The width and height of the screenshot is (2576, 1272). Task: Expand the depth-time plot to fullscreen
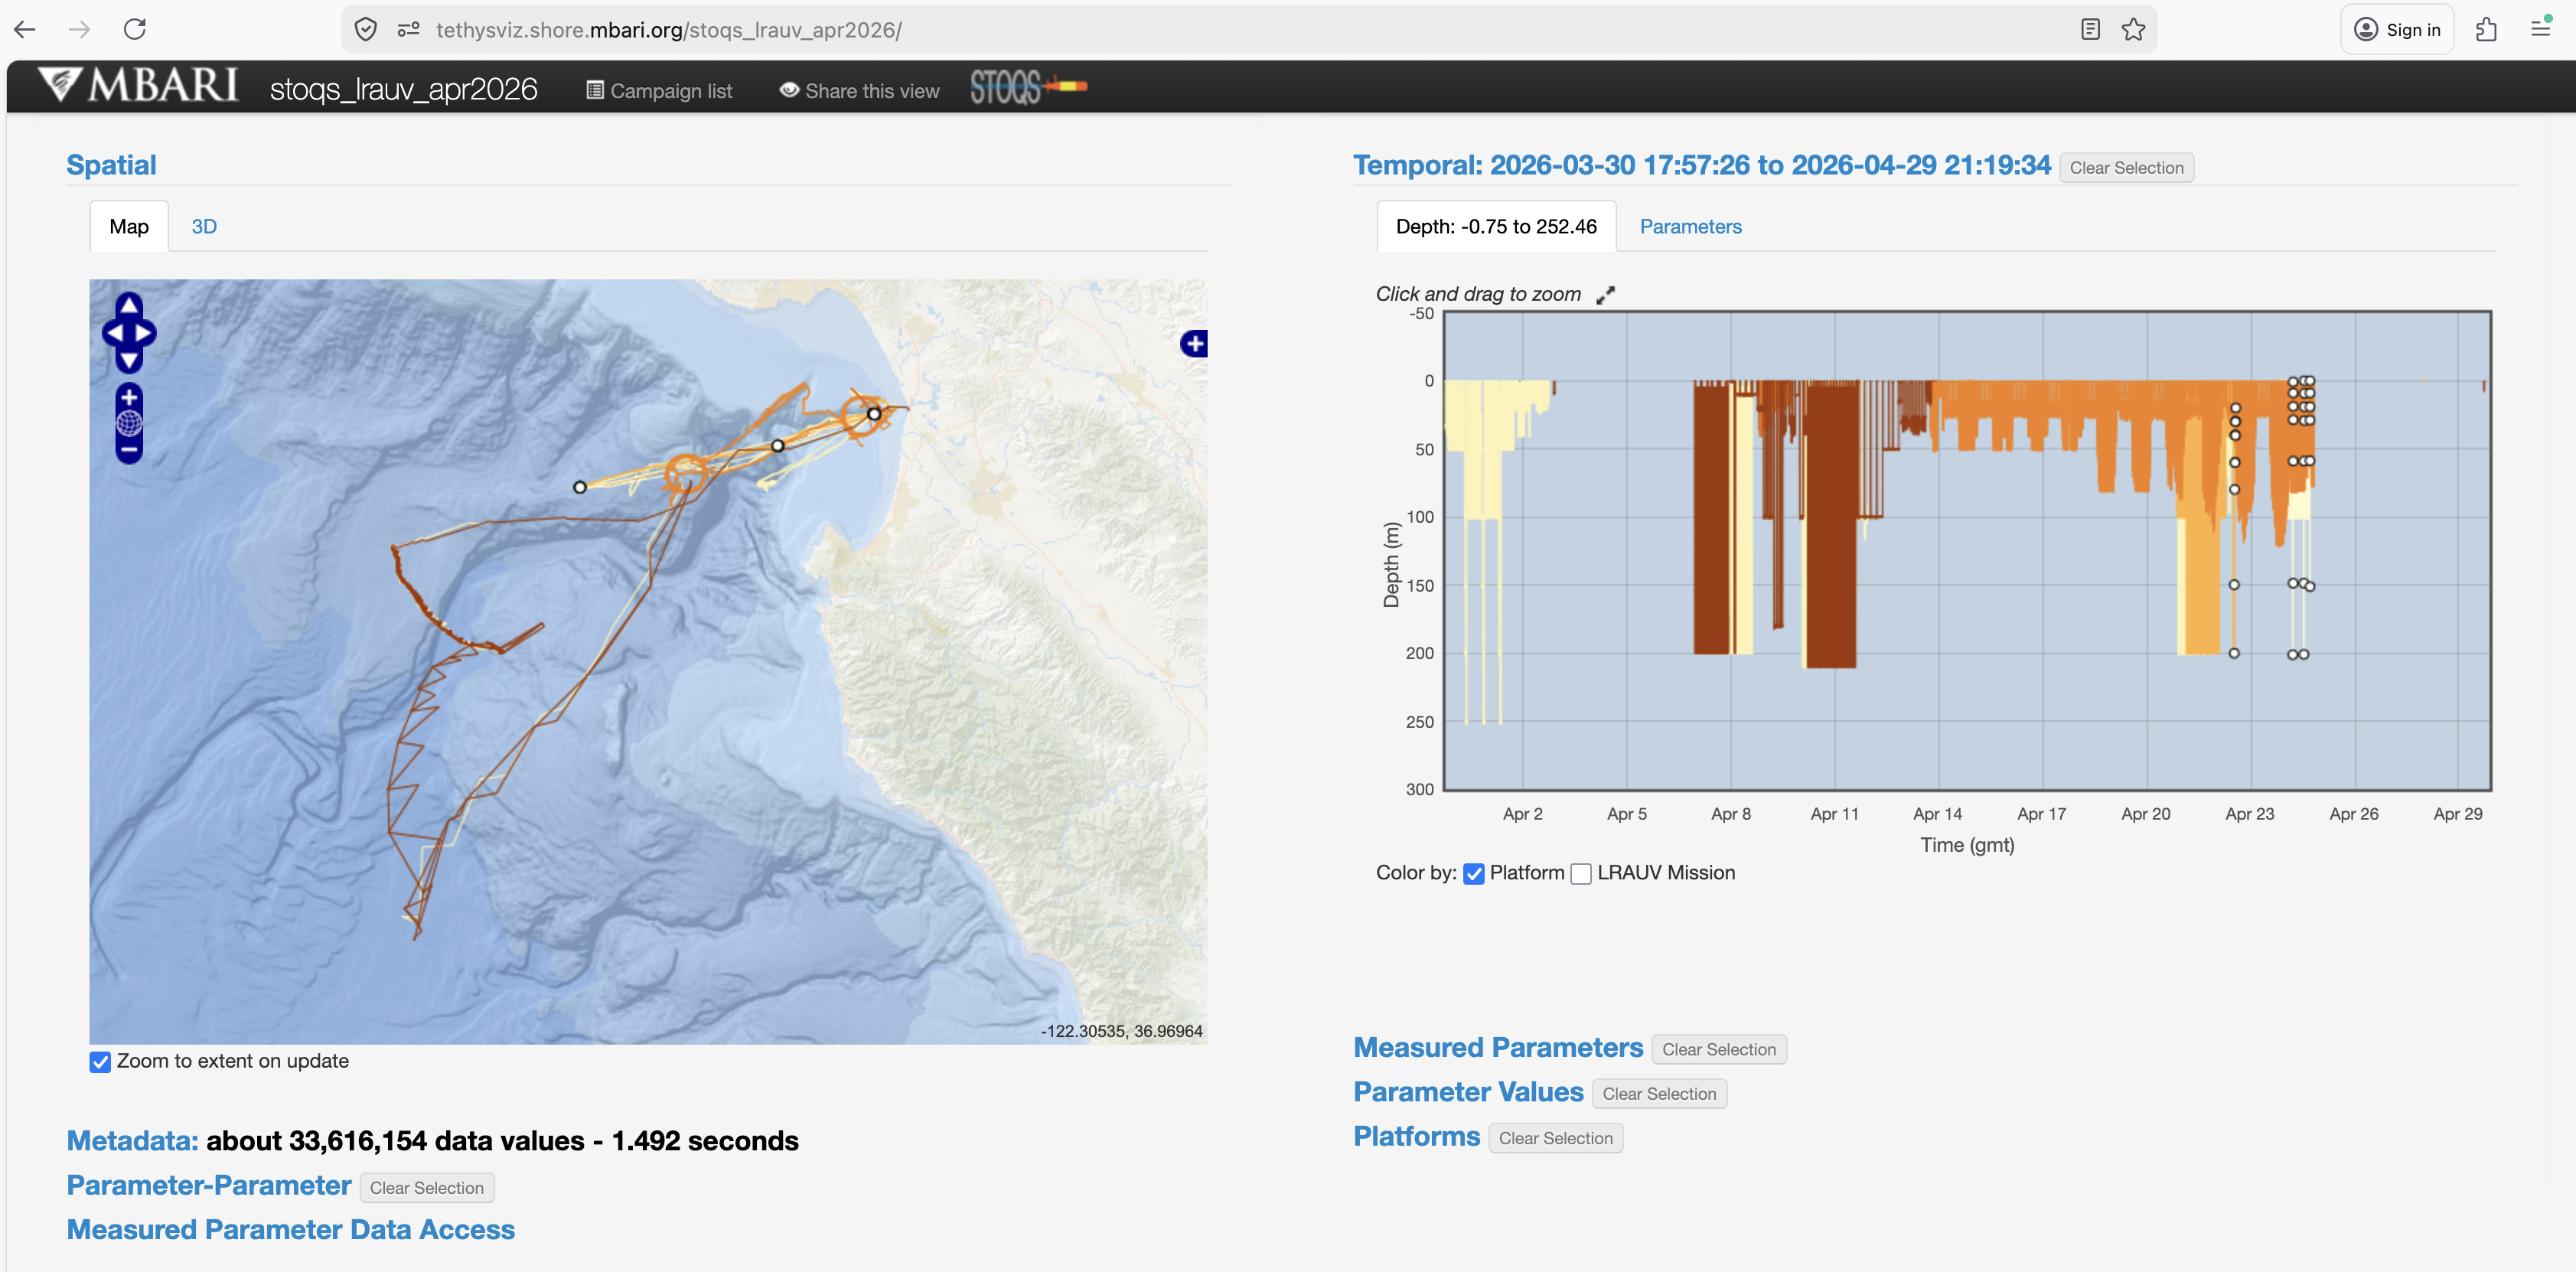coord(1605,295)
